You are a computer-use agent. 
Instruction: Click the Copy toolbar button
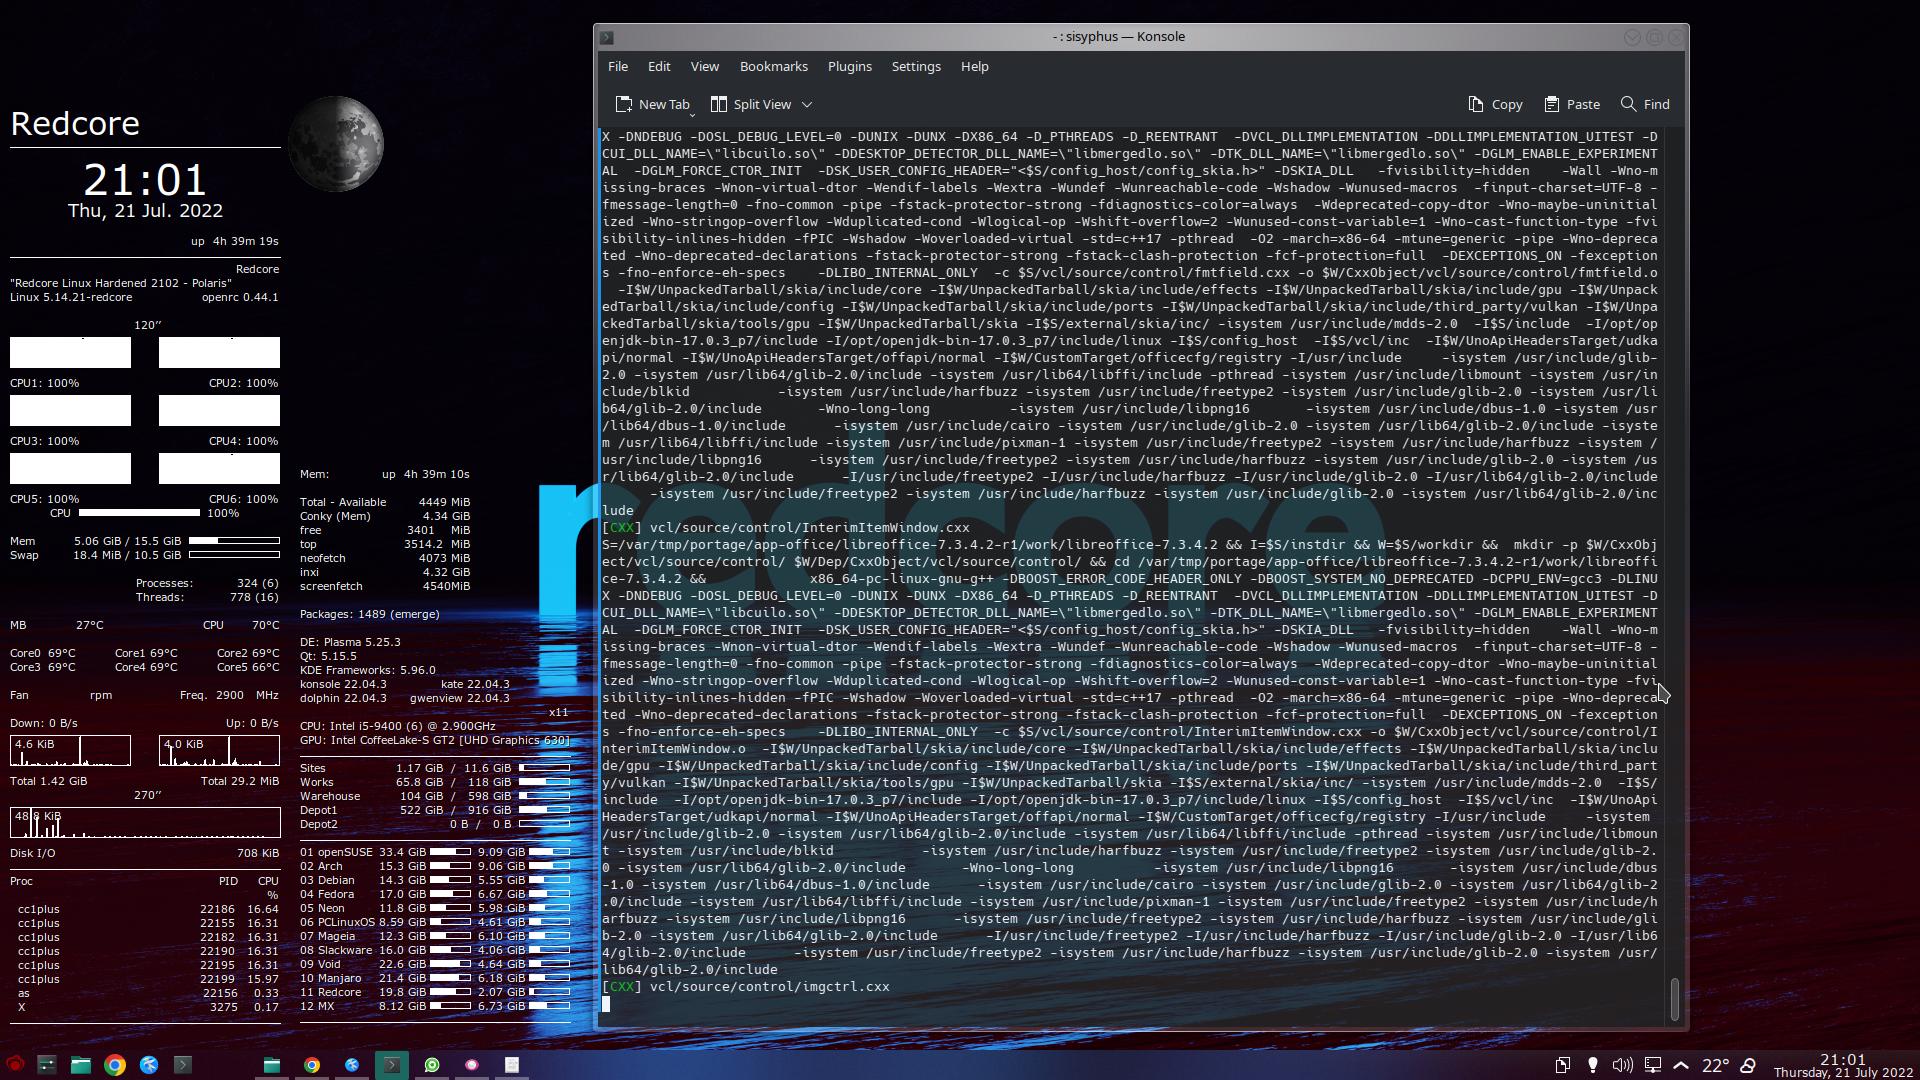(x=1496, y=104)
